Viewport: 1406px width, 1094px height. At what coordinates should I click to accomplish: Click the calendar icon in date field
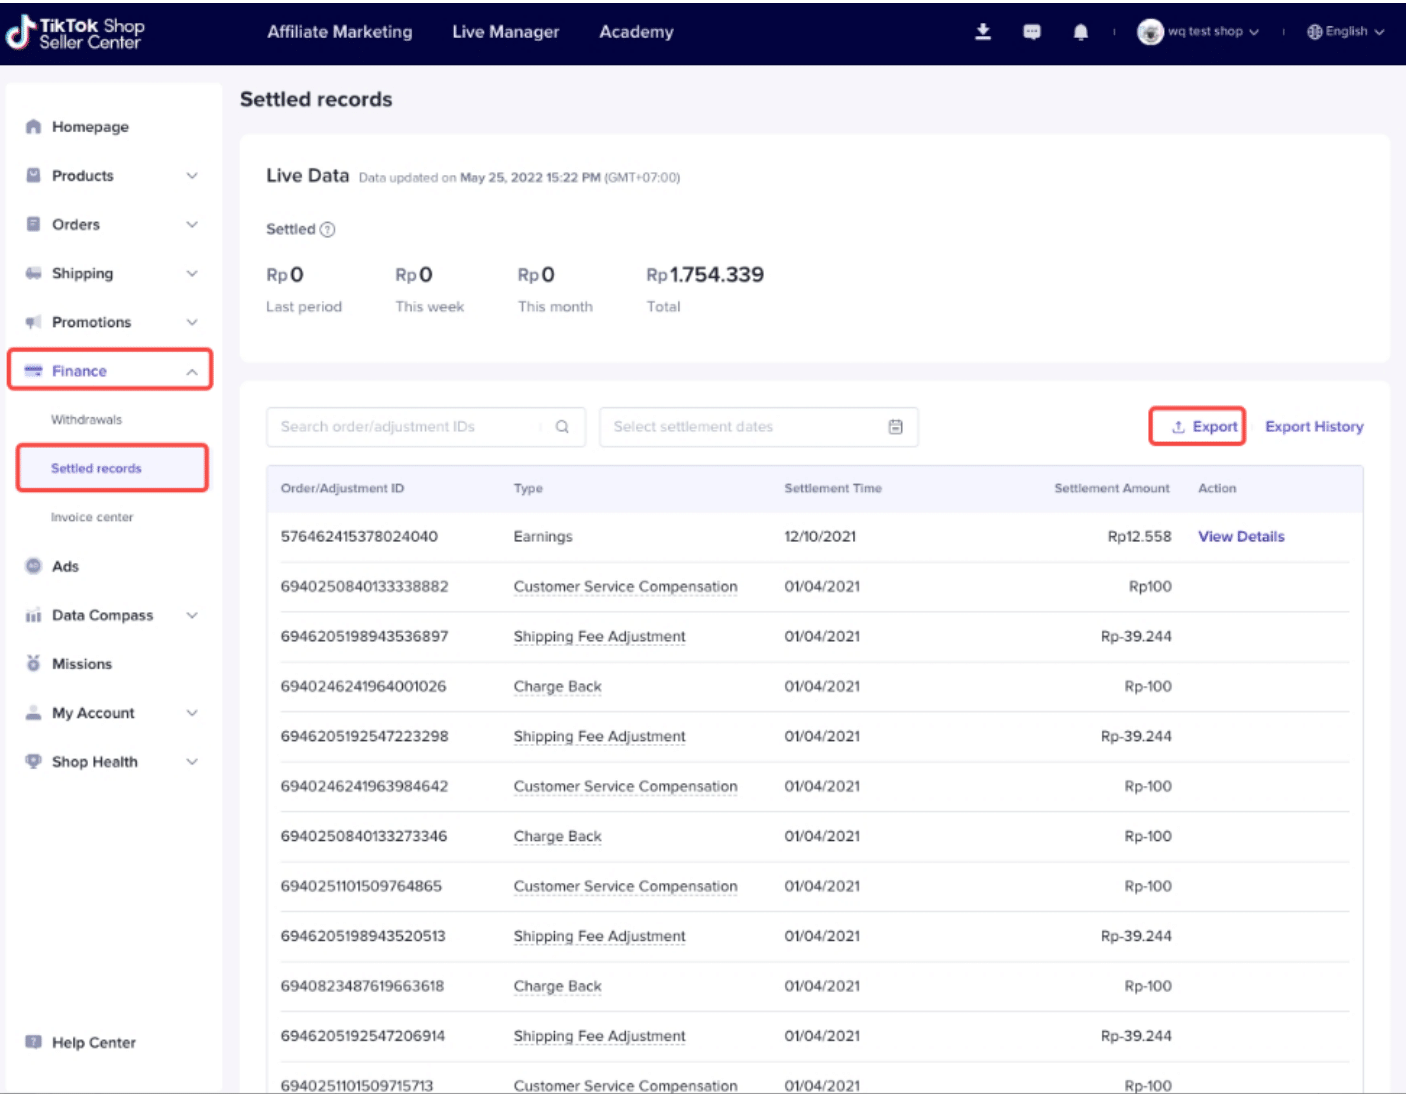pyautogui.click(x=895, y=427)
